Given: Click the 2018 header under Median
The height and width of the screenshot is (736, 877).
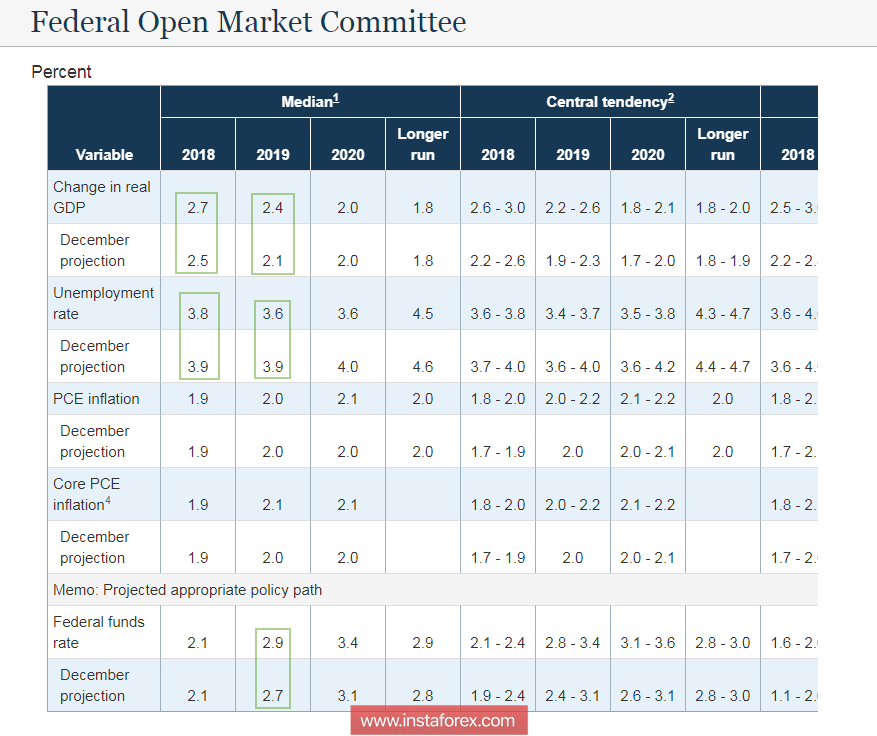Looking at the screenshot, I should [197, 155].
